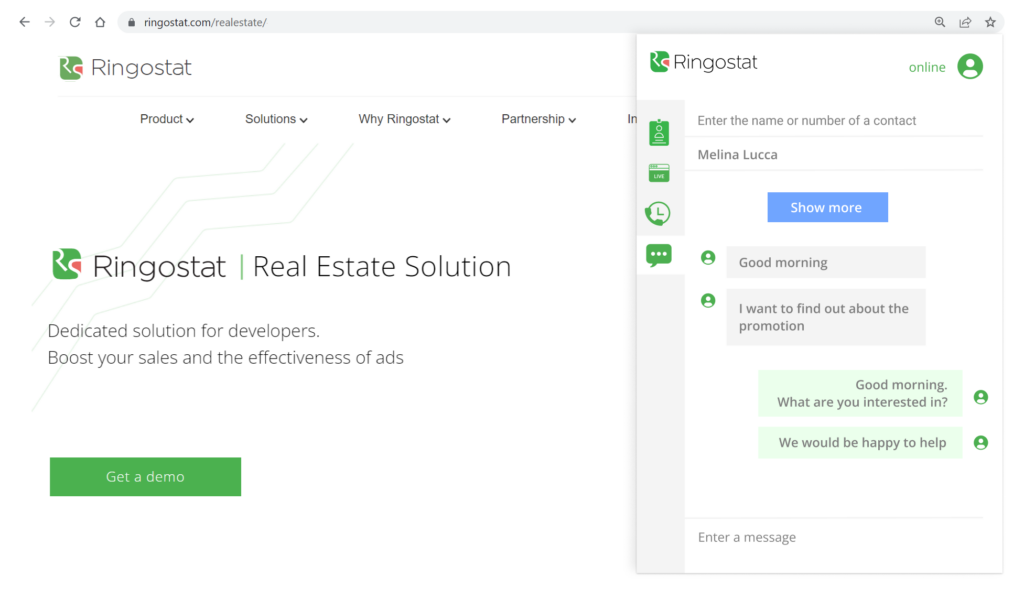1024x589 pixels.
Task: Click the browser home icon
Action: click(100, 22)
